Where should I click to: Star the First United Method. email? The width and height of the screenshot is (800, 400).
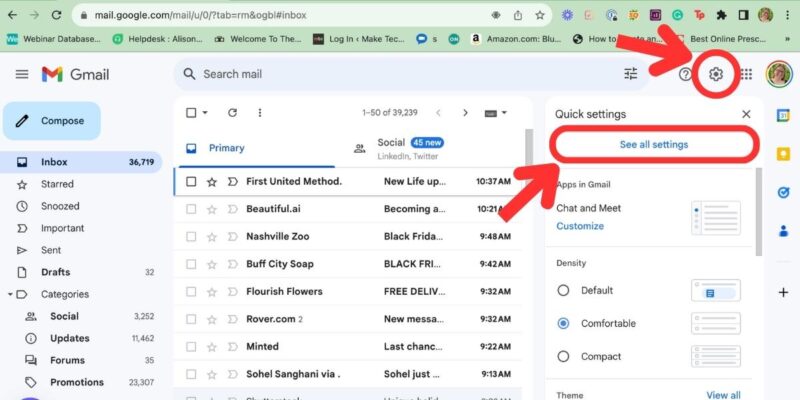(212, 182)
